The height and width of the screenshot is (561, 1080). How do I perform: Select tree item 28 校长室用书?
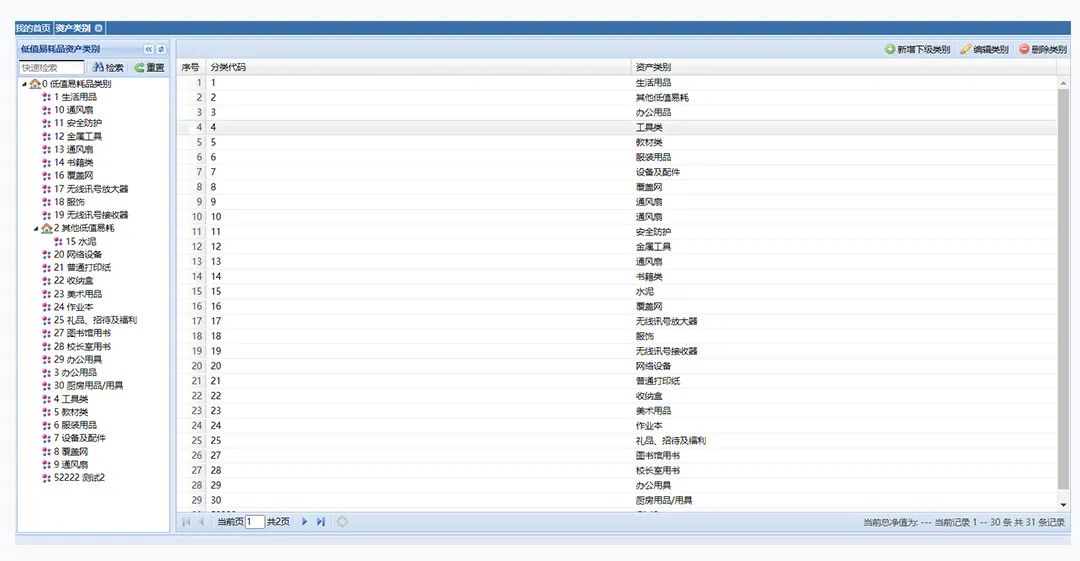tap(83, 347)
